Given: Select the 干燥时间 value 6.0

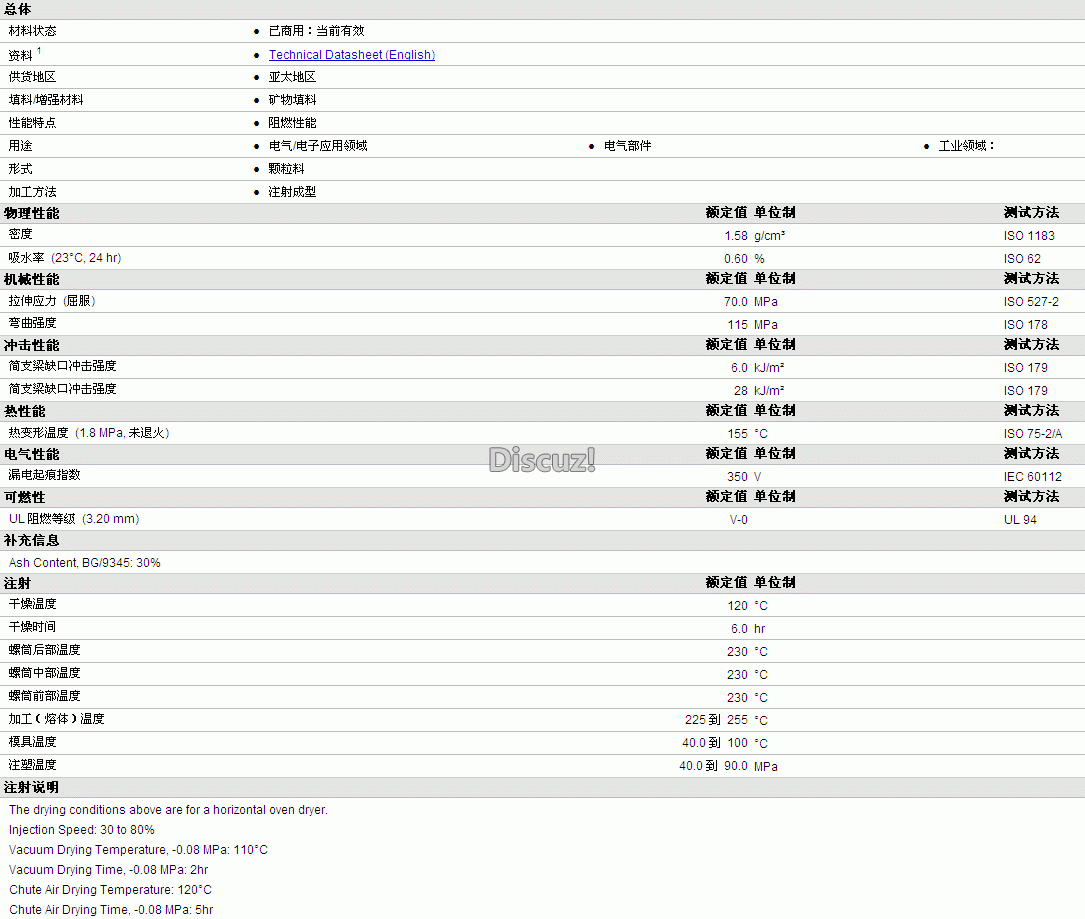Looking at the screenshot, I should click(739, 628).
